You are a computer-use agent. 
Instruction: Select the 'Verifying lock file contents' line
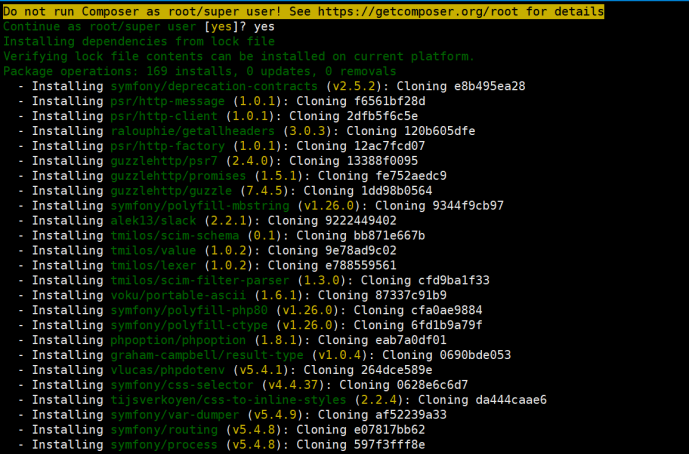pyautogui.click(x=239, y=56)
